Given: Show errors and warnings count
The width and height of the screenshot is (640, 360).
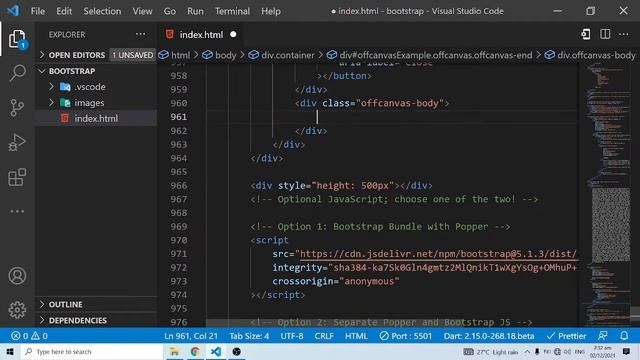Looking at the screenshot, I should click(x=29, y=336).
